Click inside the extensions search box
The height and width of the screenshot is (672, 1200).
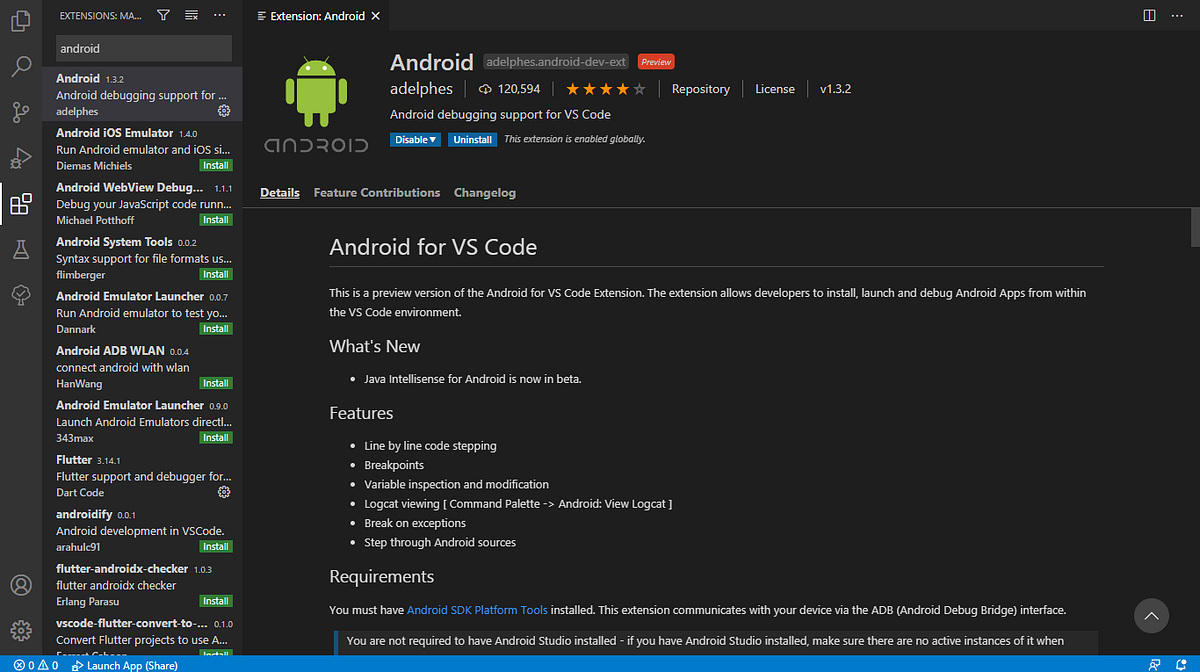pyautogui.click(x=143, y=48)
